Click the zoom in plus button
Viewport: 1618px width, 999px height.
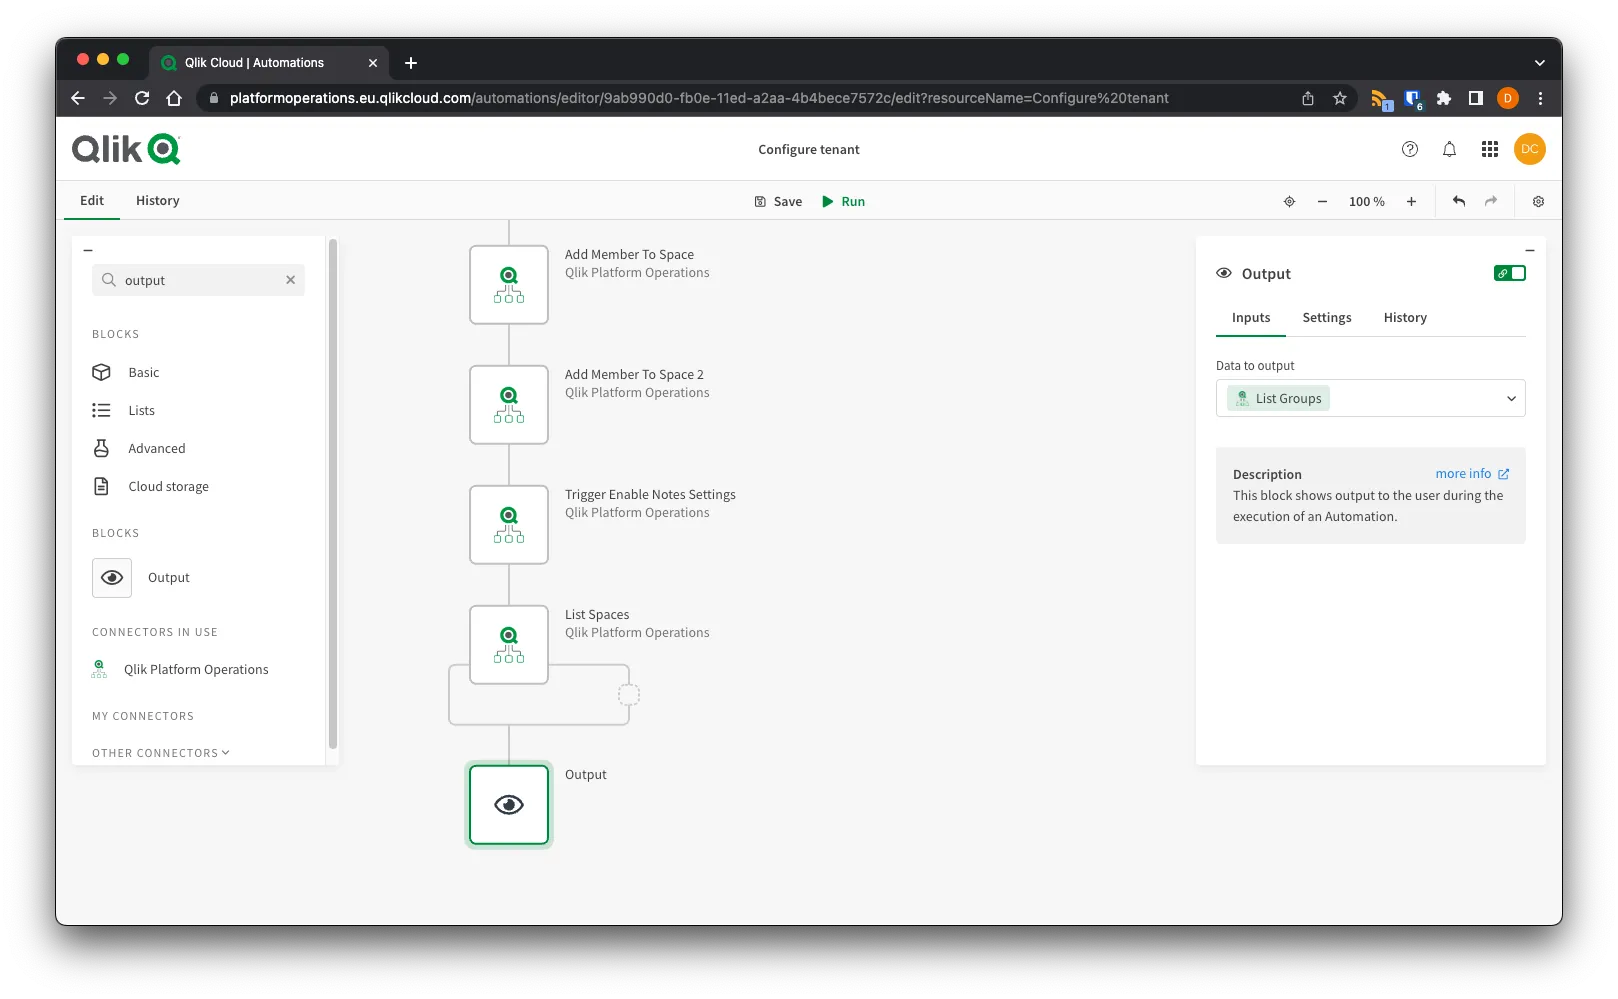pyautogui.click(x=1411, y=201)
